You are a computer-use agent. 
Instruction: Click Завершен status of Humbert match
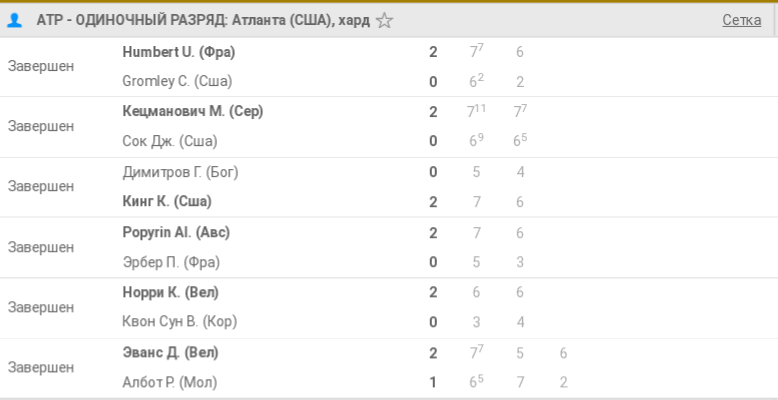click(x=41, y=66)
